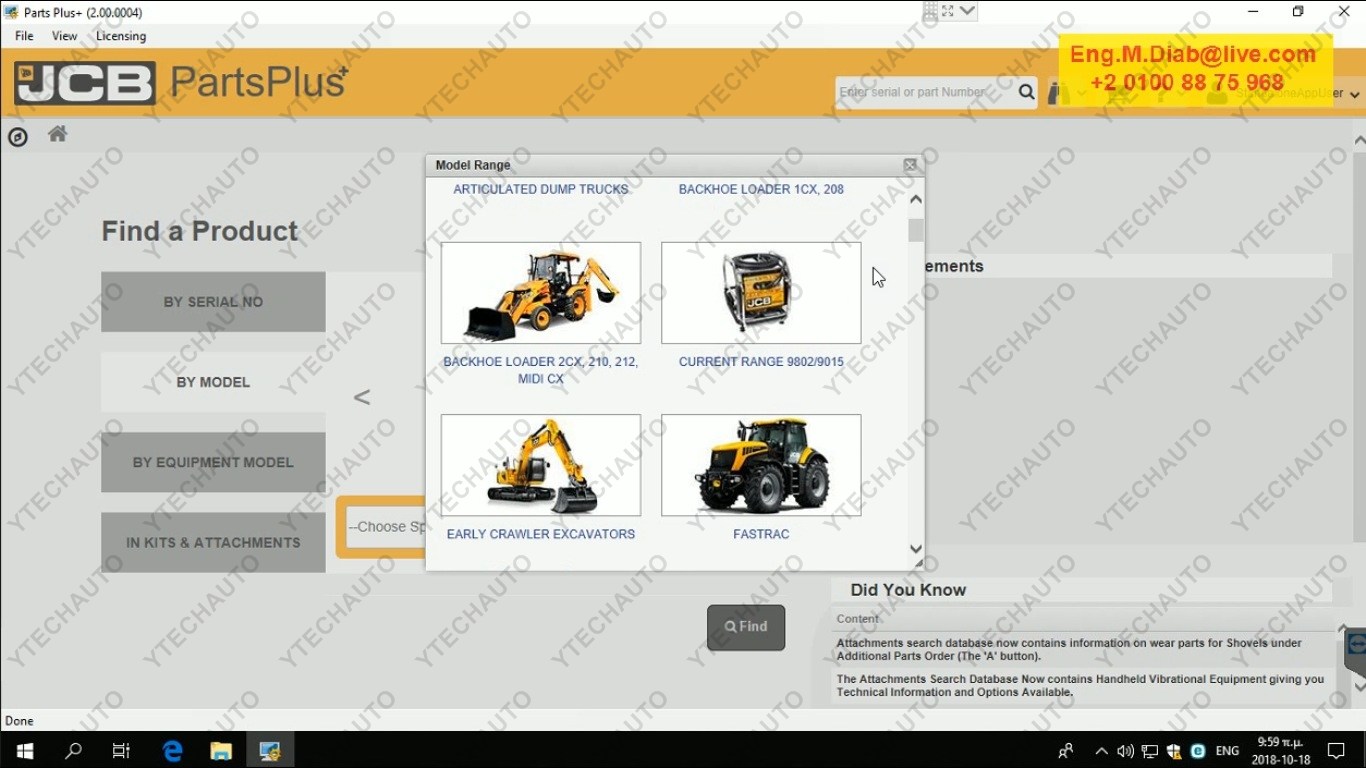Click the Find button
The height and width of the screenshot is (768, 1366).
(x=746, y=627)
